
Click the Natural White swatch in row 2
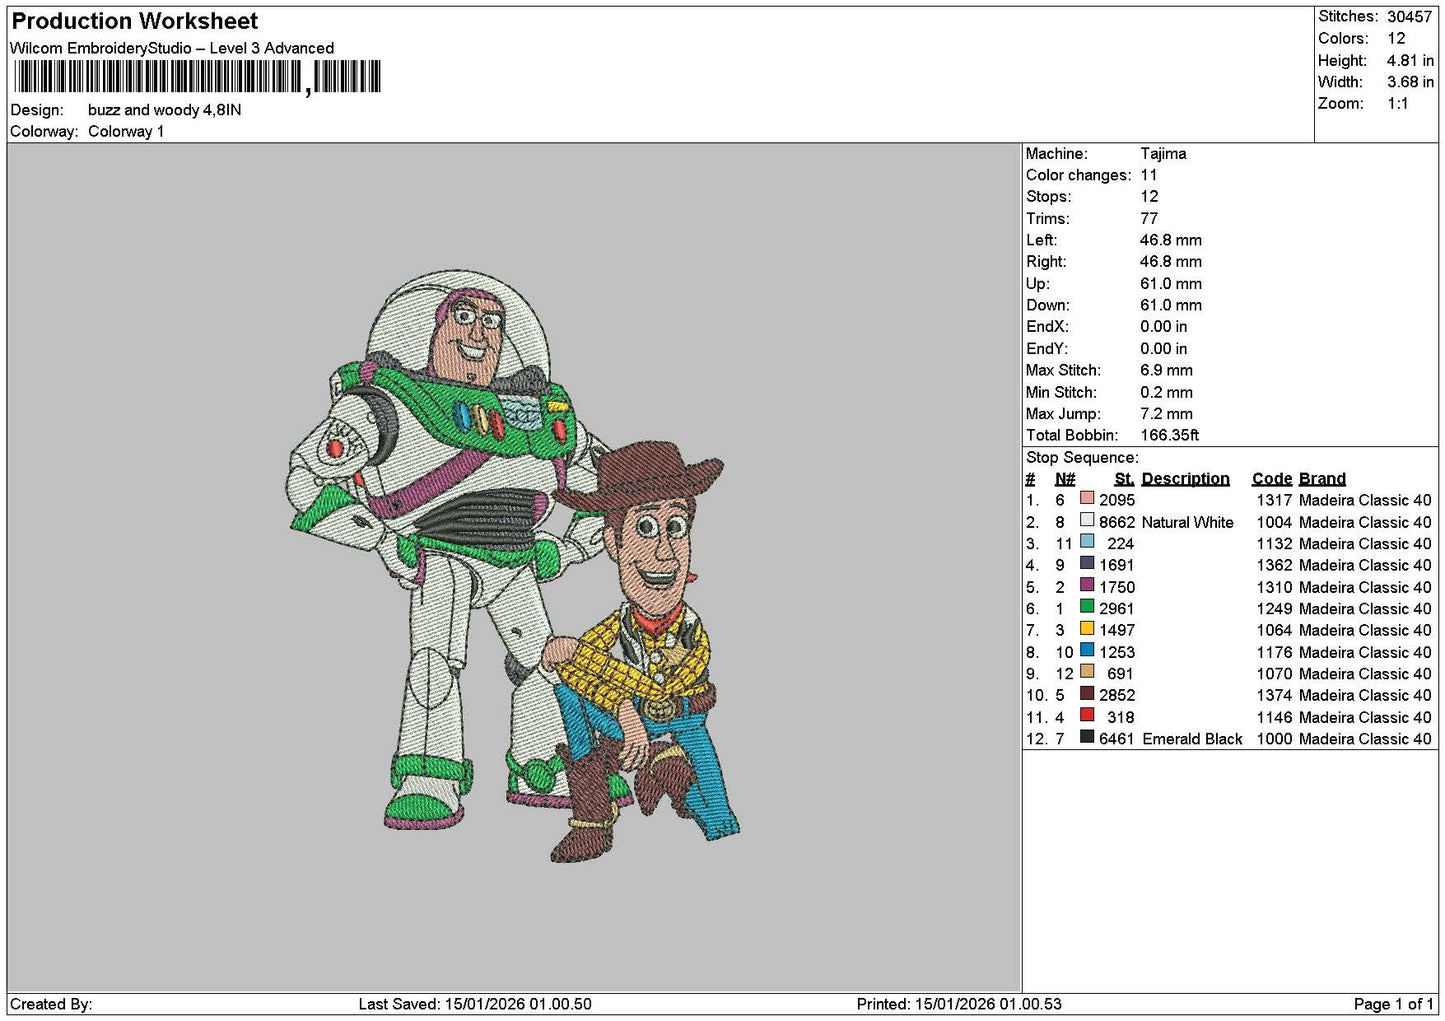1087,520
